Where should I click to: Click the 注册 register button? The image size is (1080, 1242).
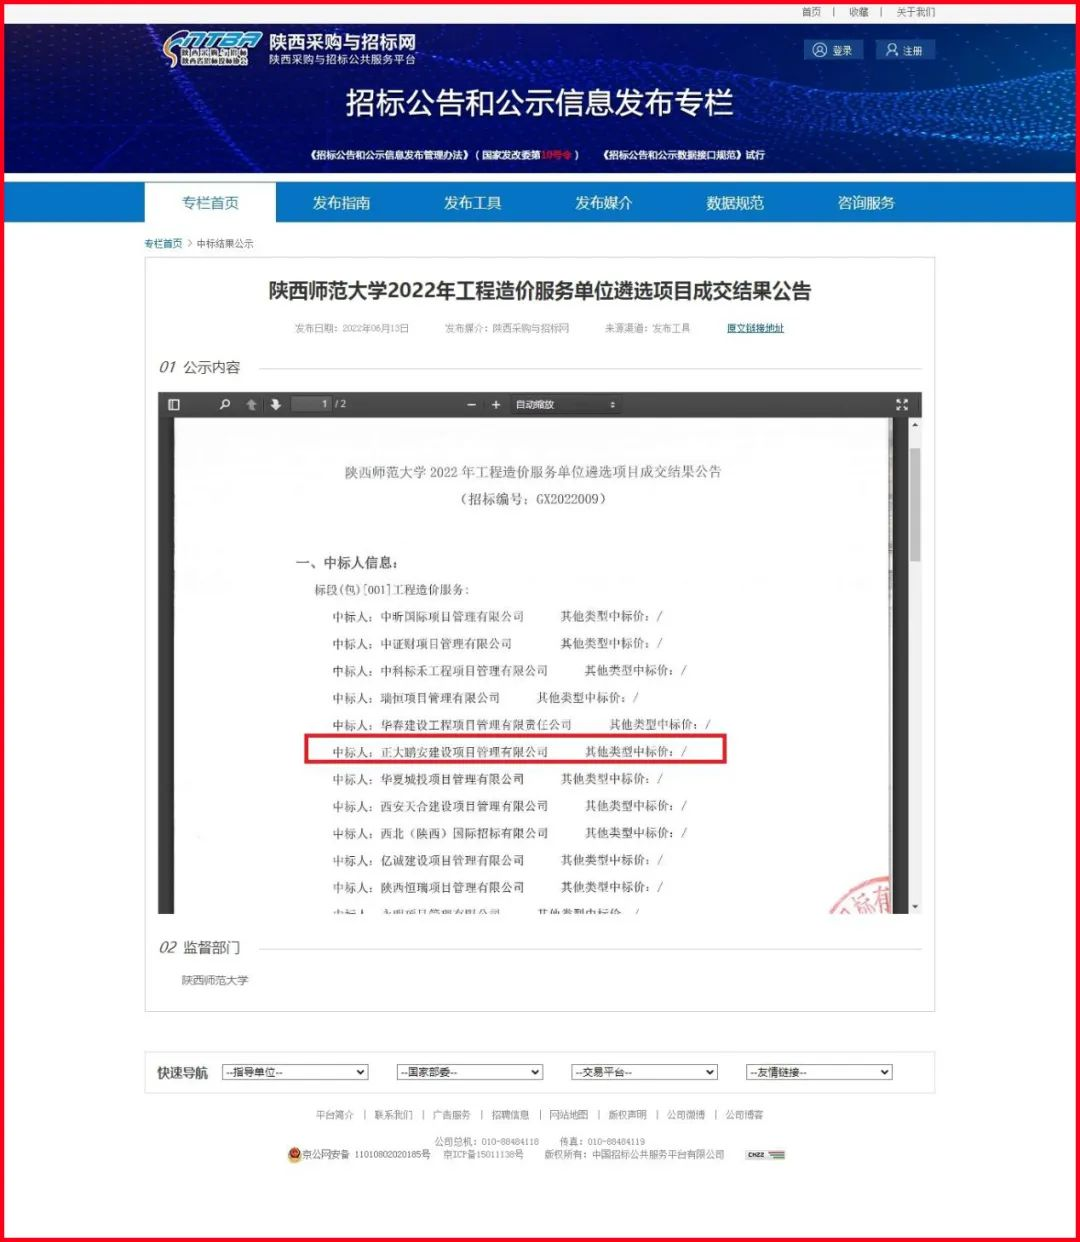pyautogui.click(x=904, y=50)
